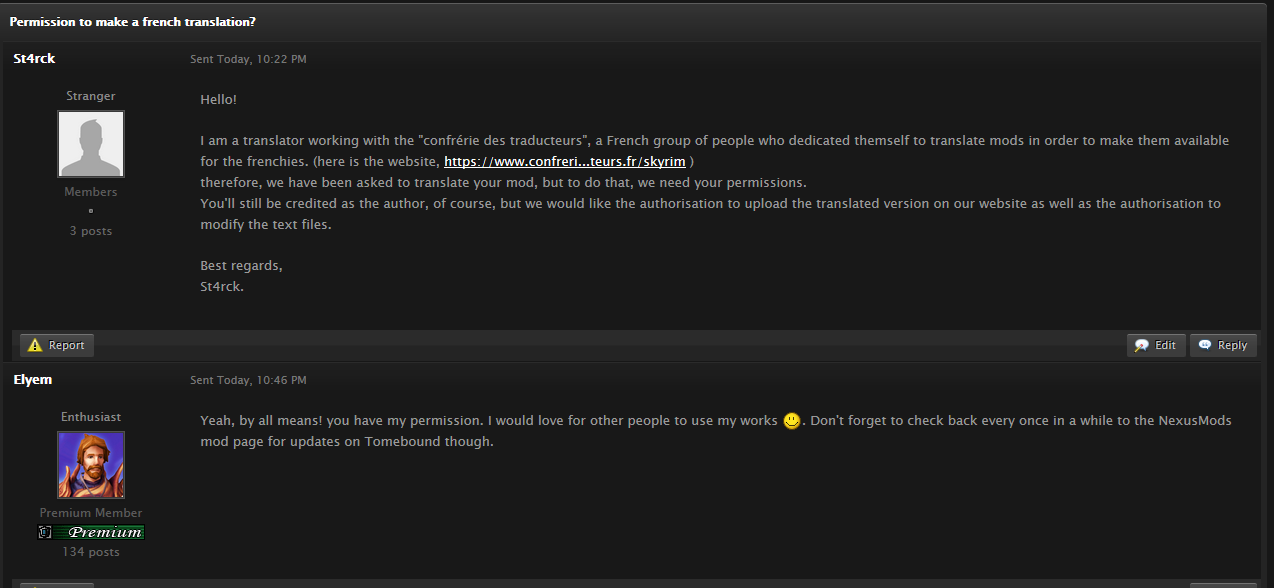View St4rck's 3 posts count

[91, 231]
